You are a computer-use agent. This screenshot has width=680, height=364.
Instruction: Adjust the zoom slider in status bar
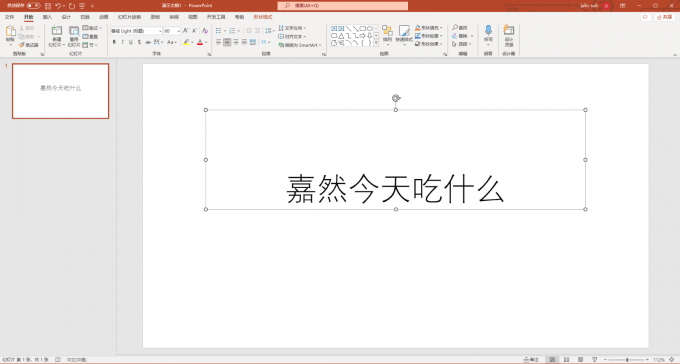(627, 360)
